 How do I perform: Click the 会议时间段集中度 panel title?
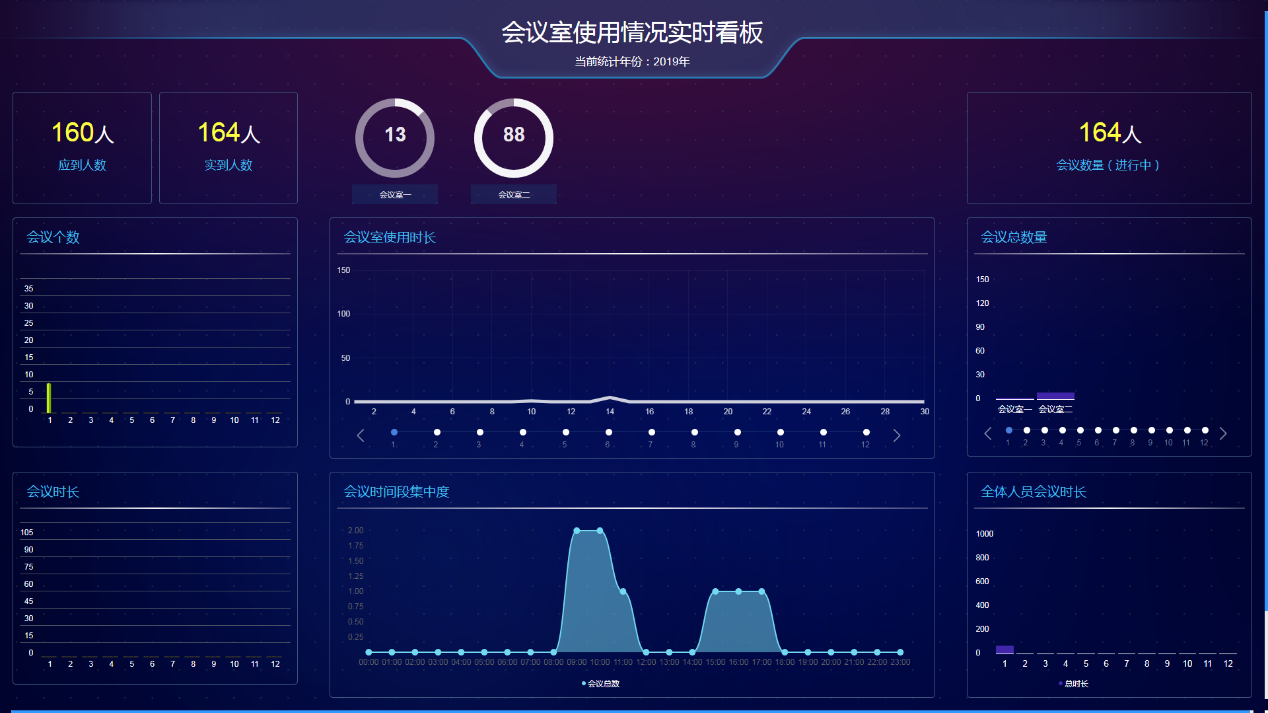tap(397, 492)
